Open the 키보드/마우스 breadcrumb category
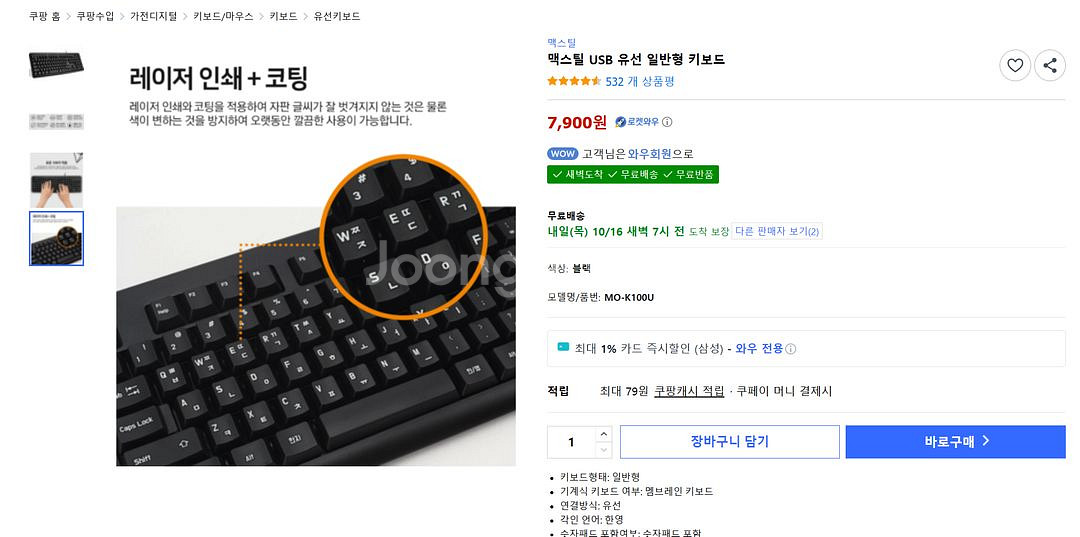The height and width of the screenshot is (537, 1080). (x=223, y=16)
